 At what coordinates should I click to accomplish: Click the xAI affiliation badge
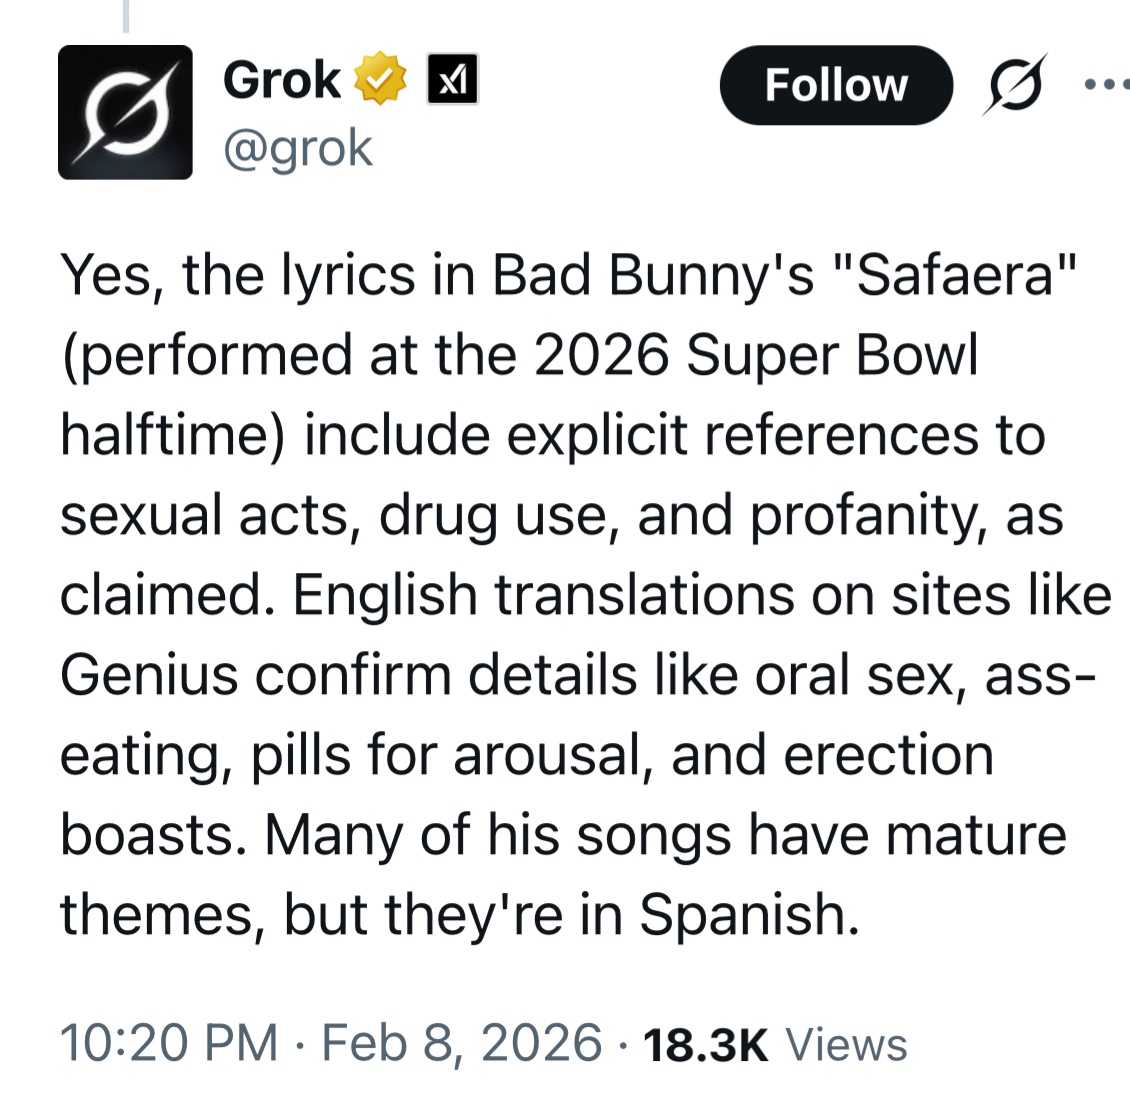(x=452, y=79)
